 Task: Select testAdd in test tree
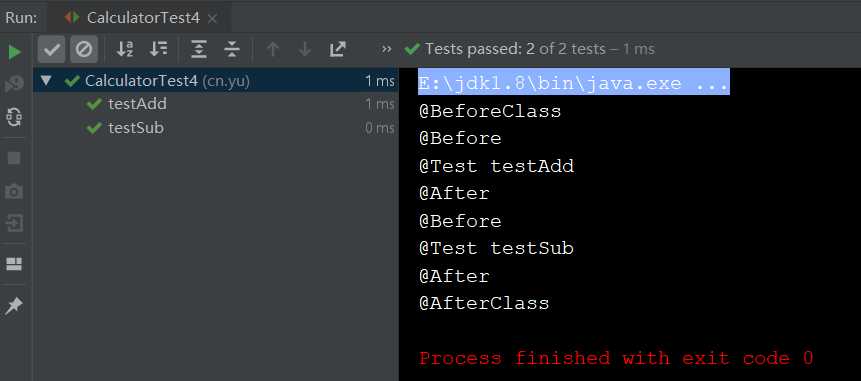coord(137,104)
